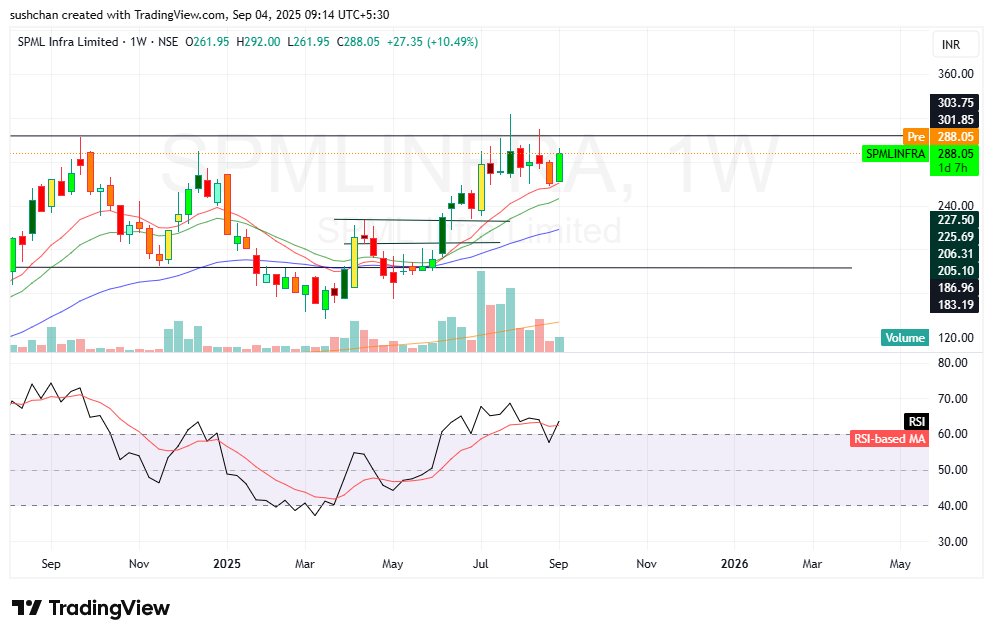Click the 225.69 price label
The width and height of the screenshot is (993, 638).
(955, 237)
